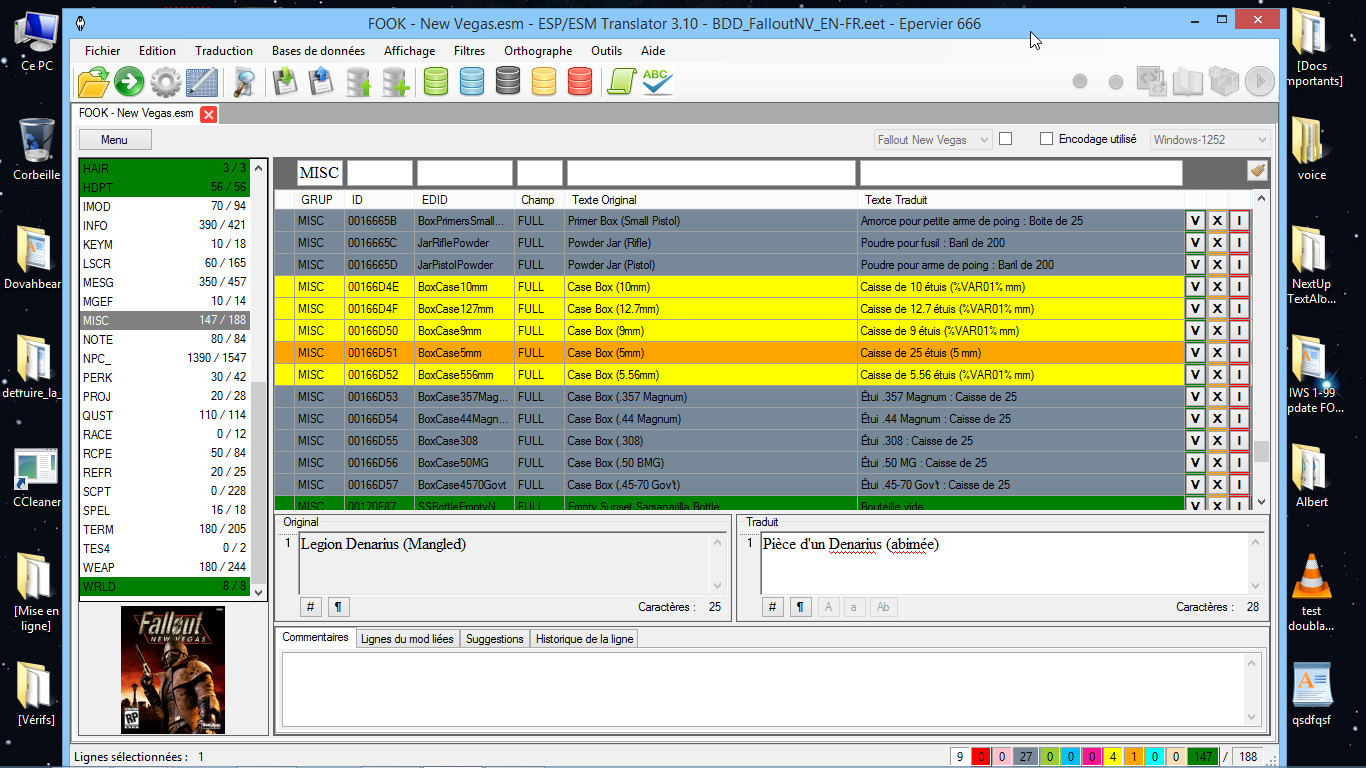Click the down arrow of the group list scrollbar
This screenshot has width=1366, height=768.
coord(260,592)
